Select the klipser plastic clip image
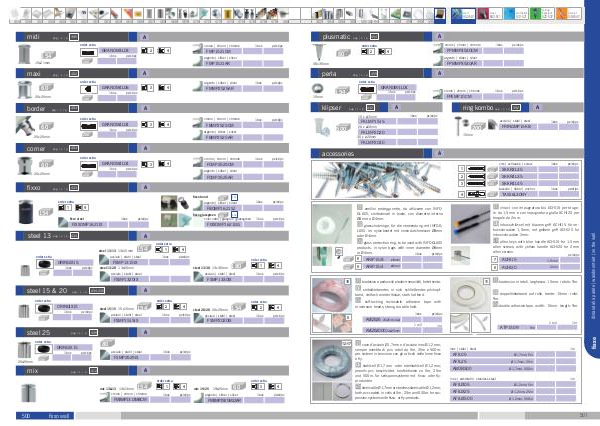Image resolution: width=600 pixels, height=426 pixels. point(321,127)
